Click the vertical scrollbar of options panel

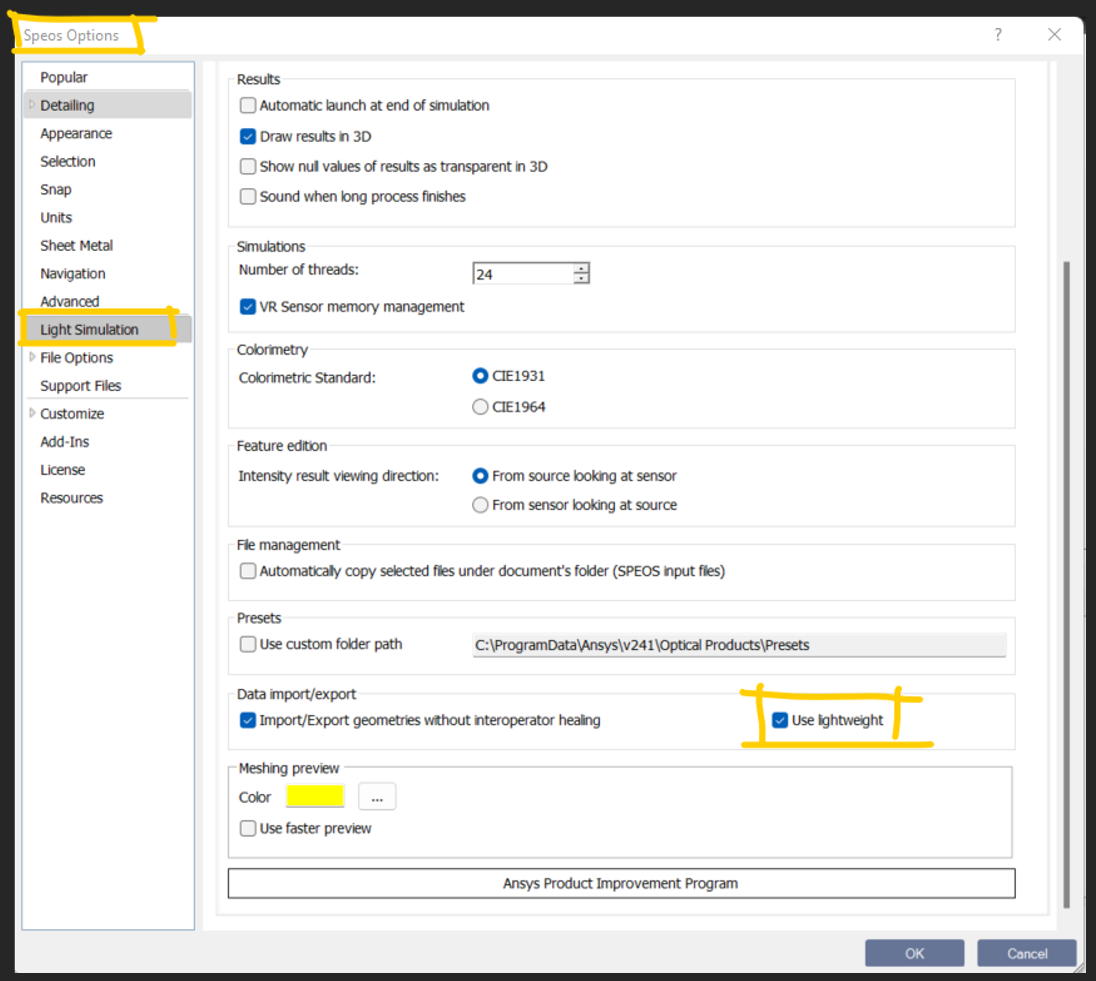[1066, 585]
